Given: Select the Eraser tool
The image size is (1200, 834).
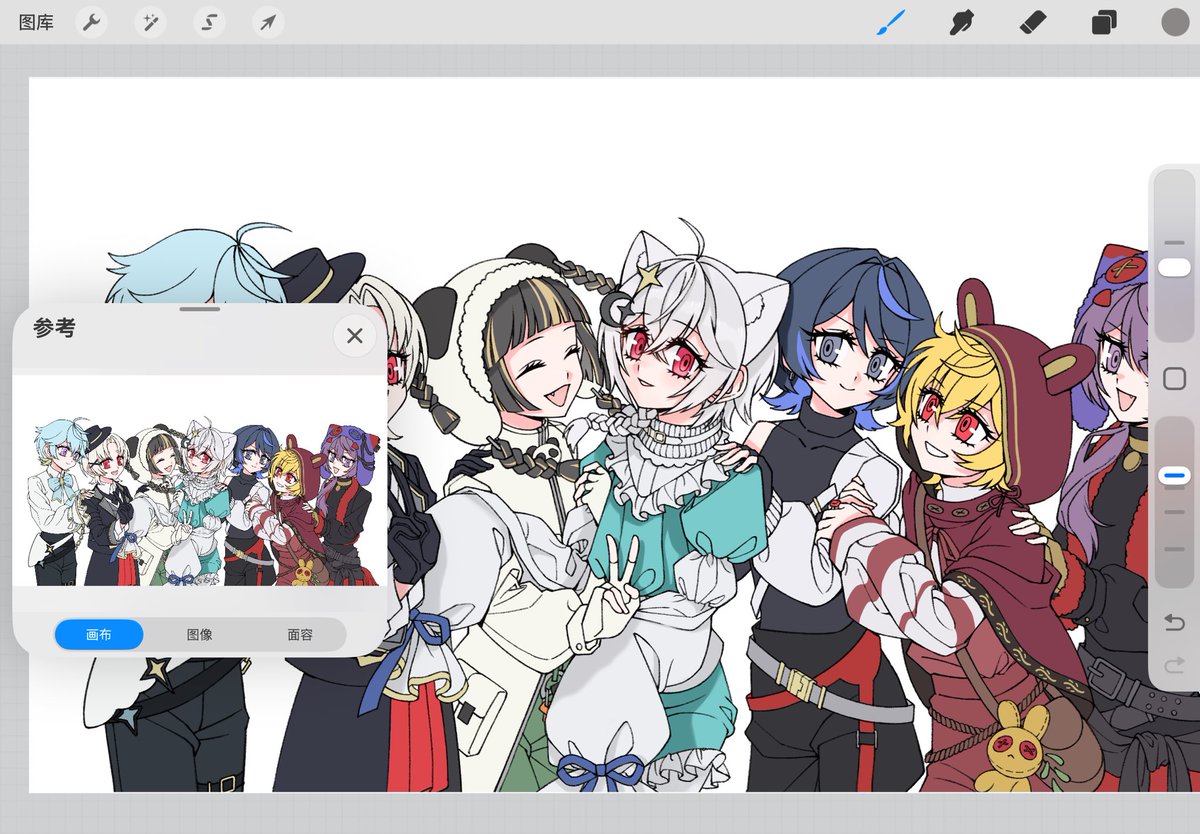Looking at the screenshot, I should point(1033,22).
